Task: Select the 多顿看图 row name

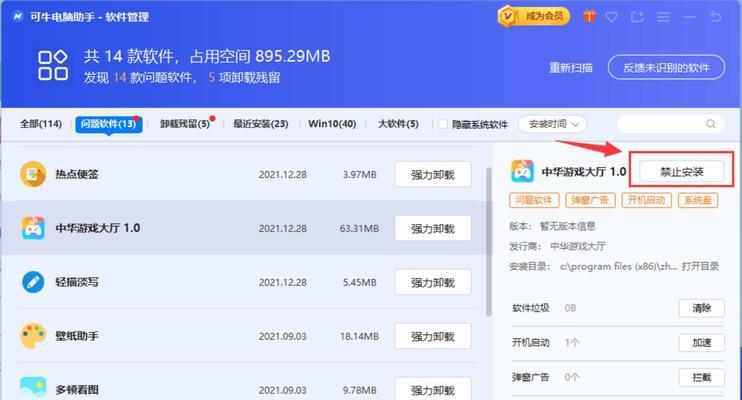Action: 77,390
